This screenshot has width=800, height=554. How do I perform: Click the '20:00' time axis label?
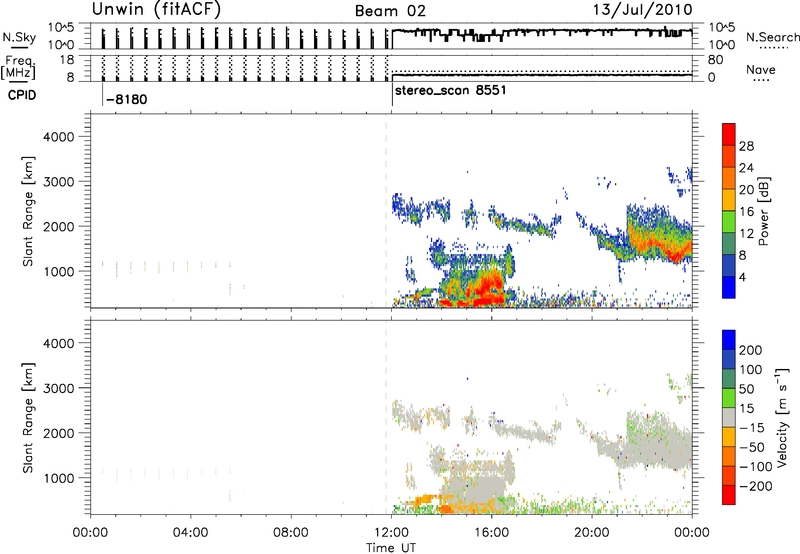(x=592, y=533)
